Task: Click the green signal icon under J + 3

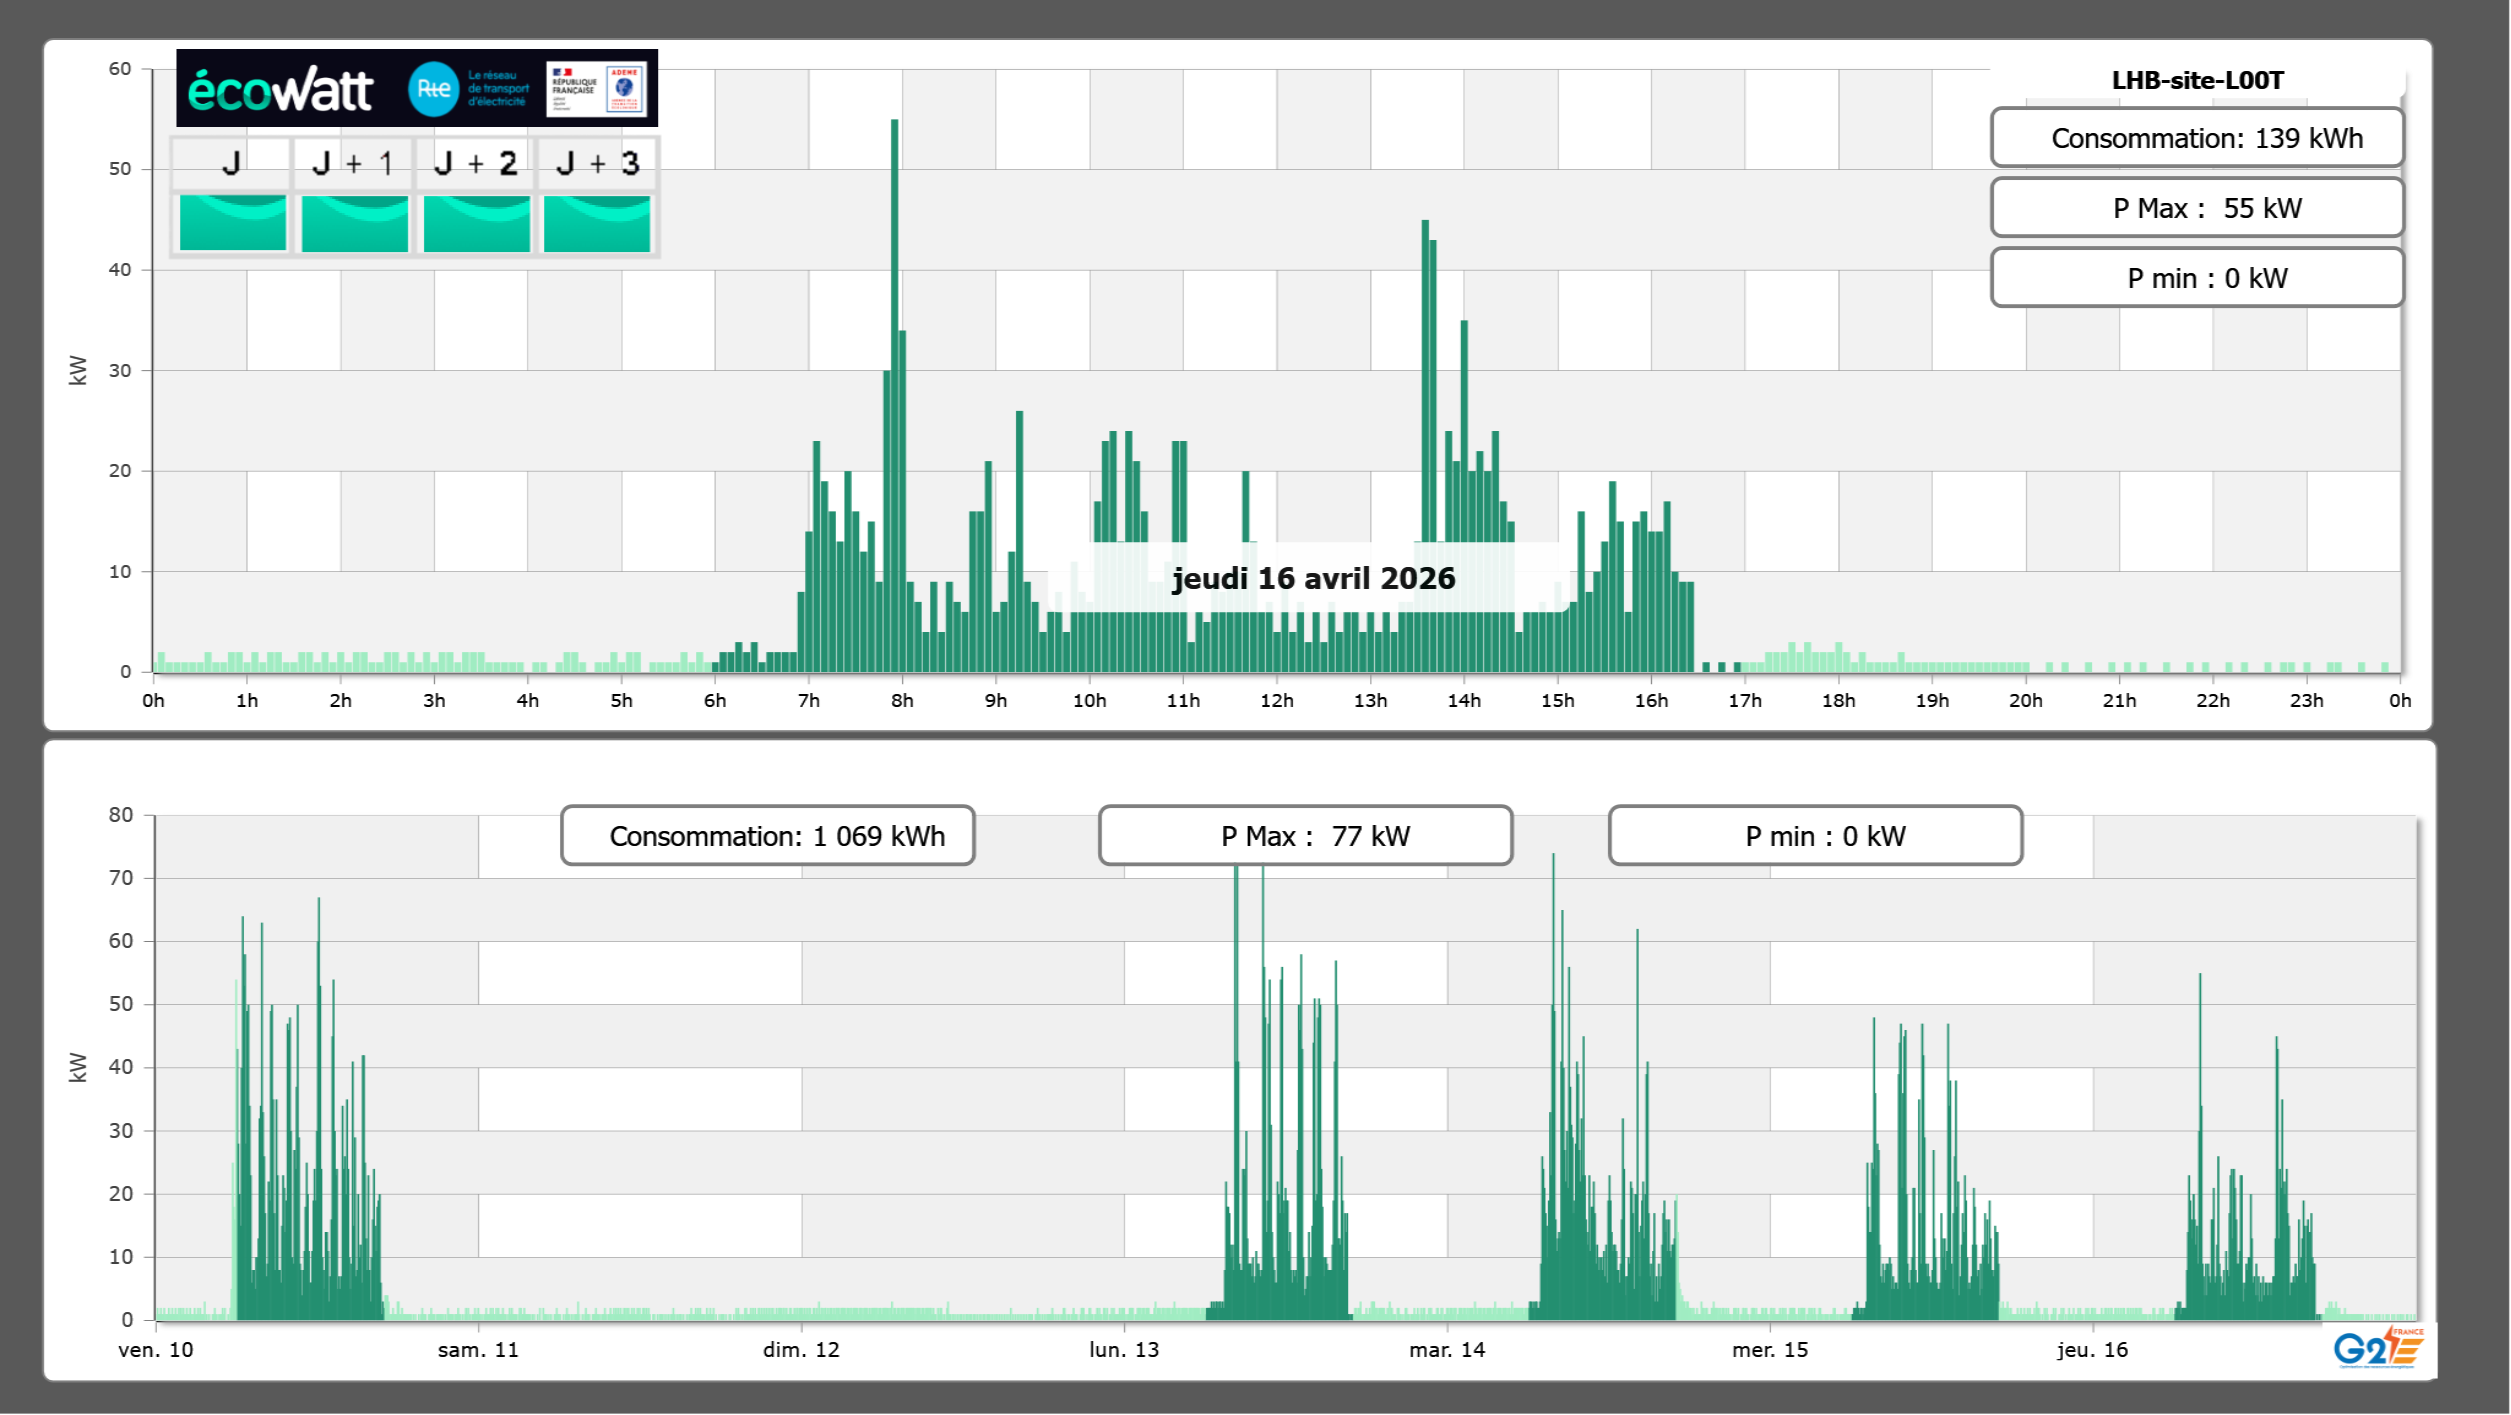Action: coord(597,222)
